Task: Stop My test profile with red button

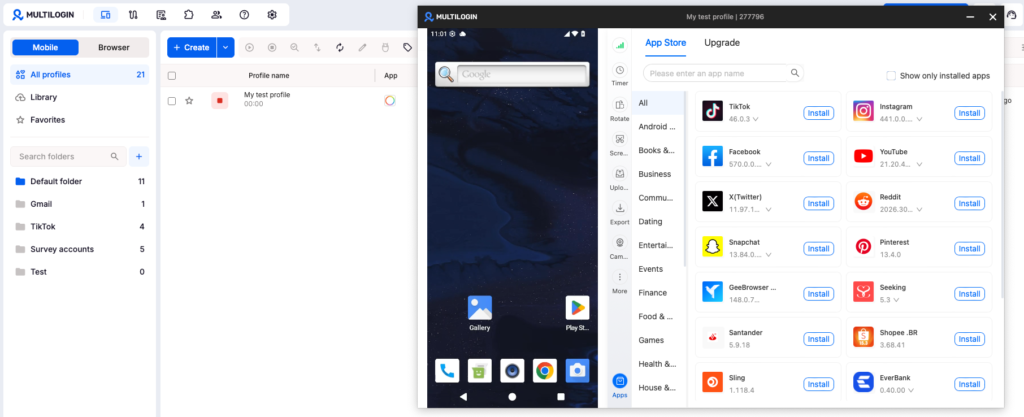Action: pyautogui.click(x=219, y=100)
